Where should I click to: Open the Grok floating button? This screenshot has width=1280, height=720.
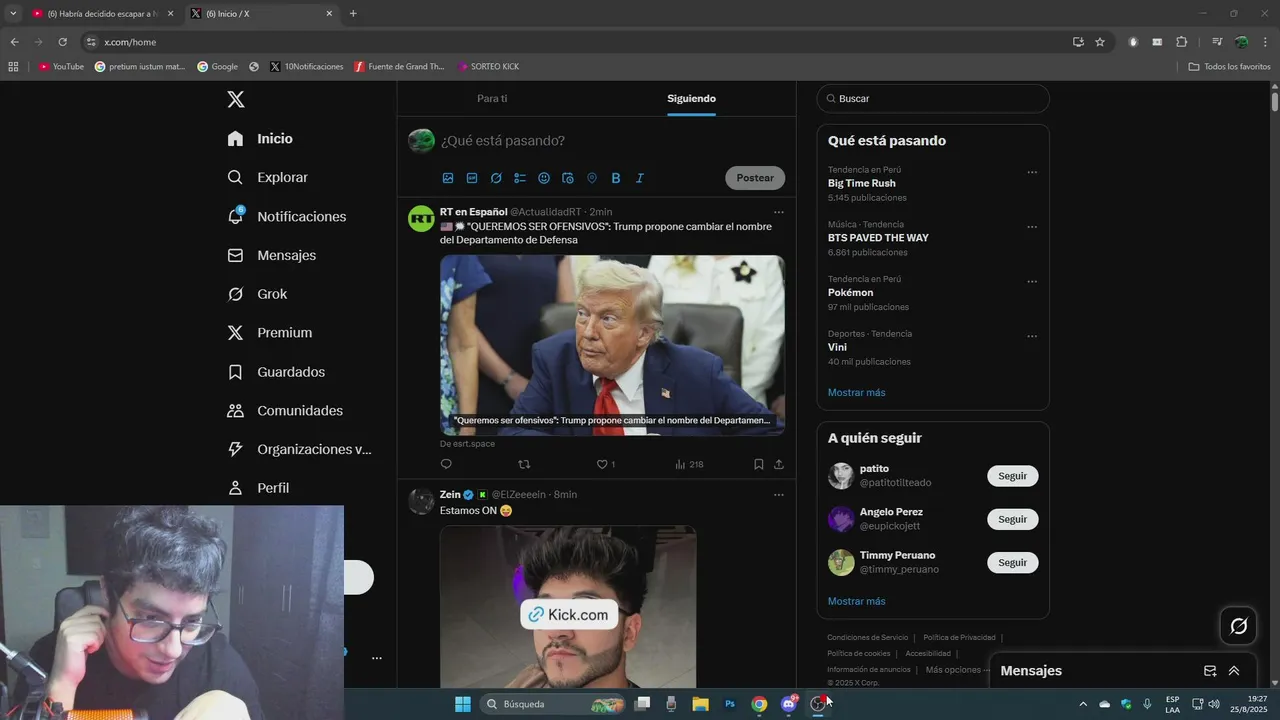1238,626
